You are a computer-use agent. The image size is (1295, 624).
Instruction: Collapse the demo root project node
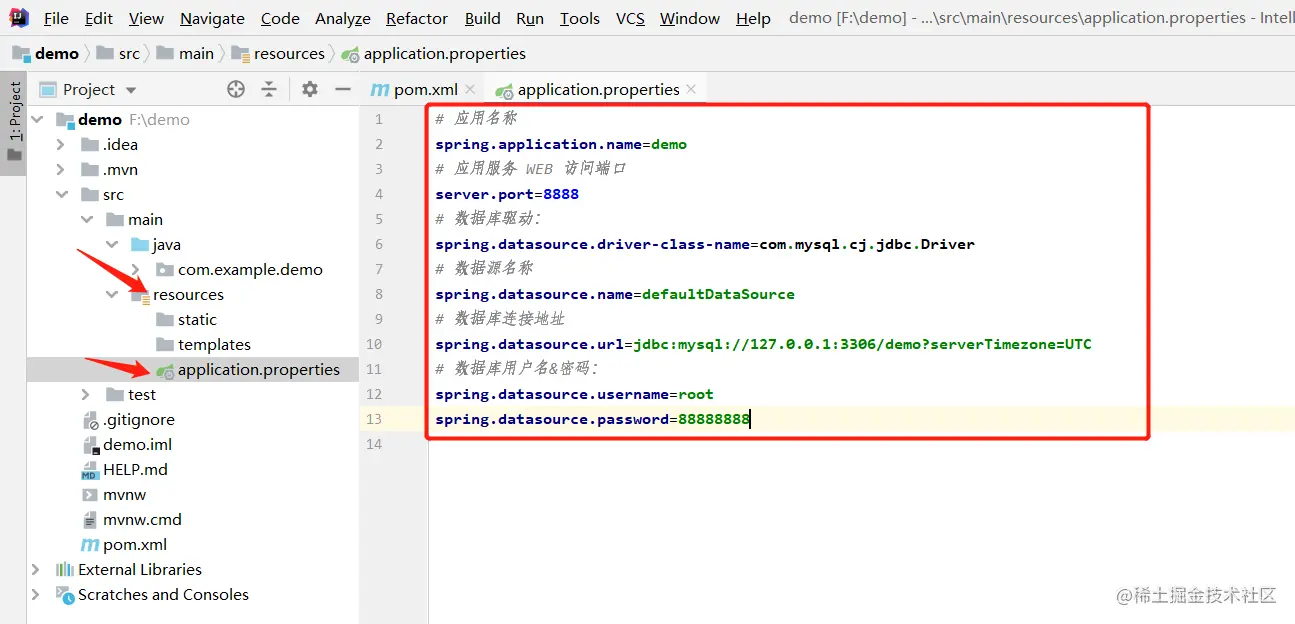pyautogui.click(x=37, y=119)
